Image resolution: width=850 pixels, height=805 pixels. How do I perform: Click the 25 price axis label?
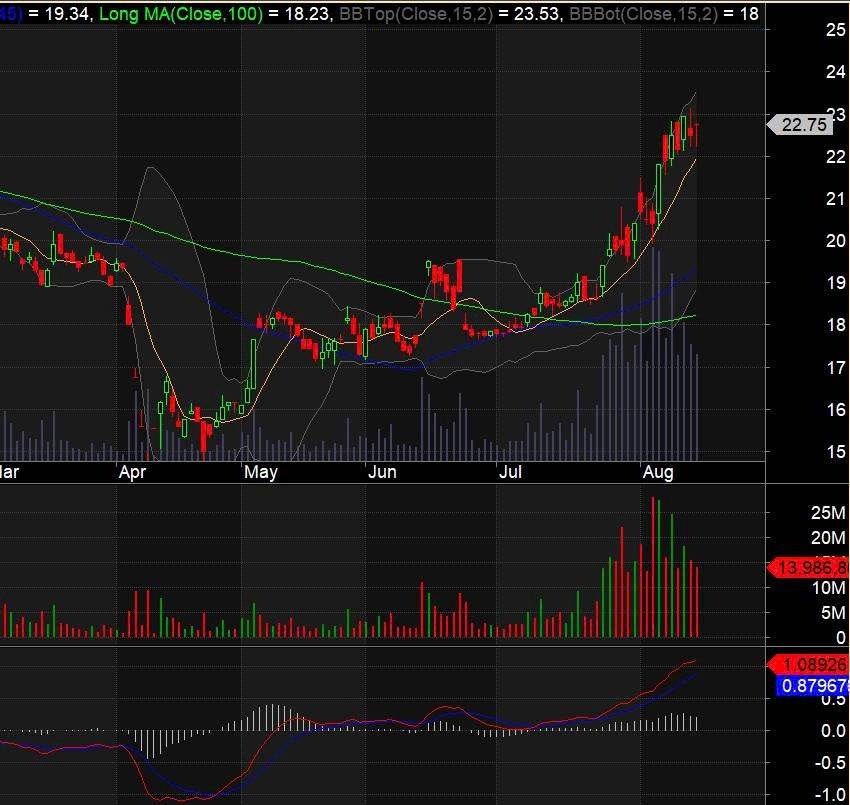click(x=835, y=30)
